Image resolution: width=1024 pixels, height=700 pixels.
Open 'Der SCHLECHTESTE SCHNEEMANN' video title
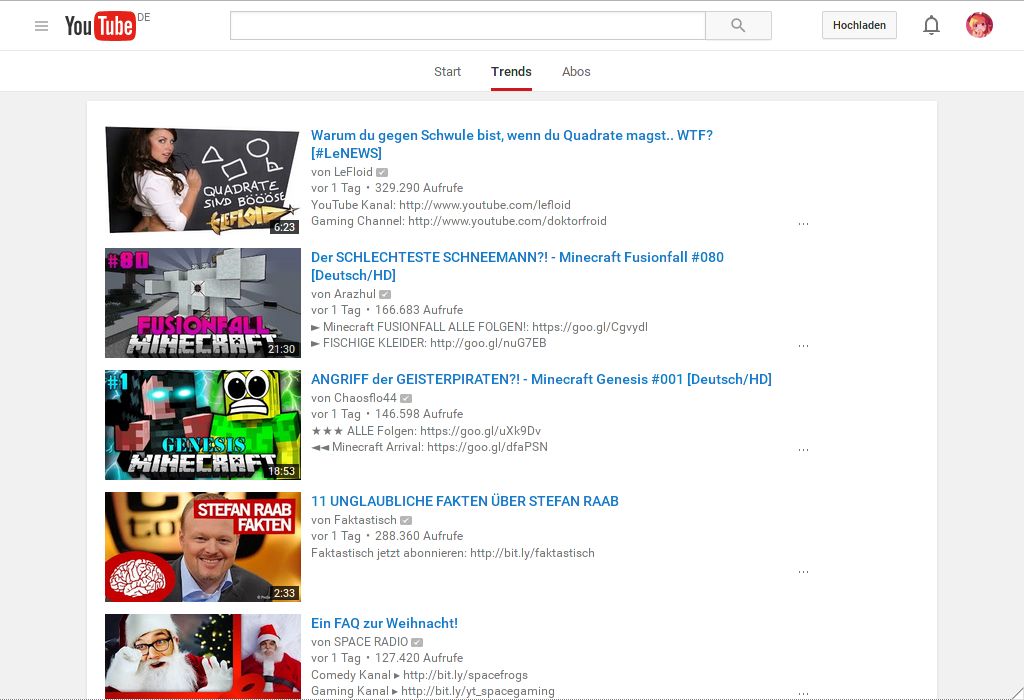point(517,266)
